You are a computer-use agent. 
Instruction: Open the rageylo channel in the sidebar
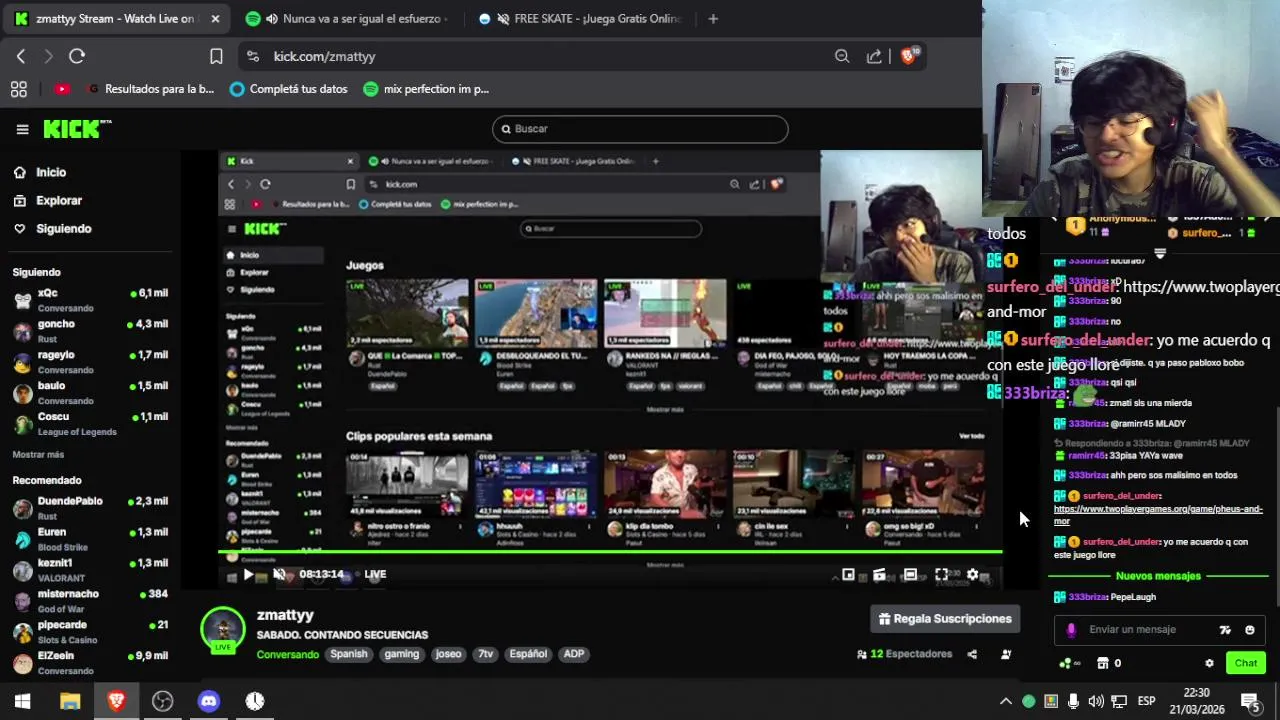tap(89, 361)
